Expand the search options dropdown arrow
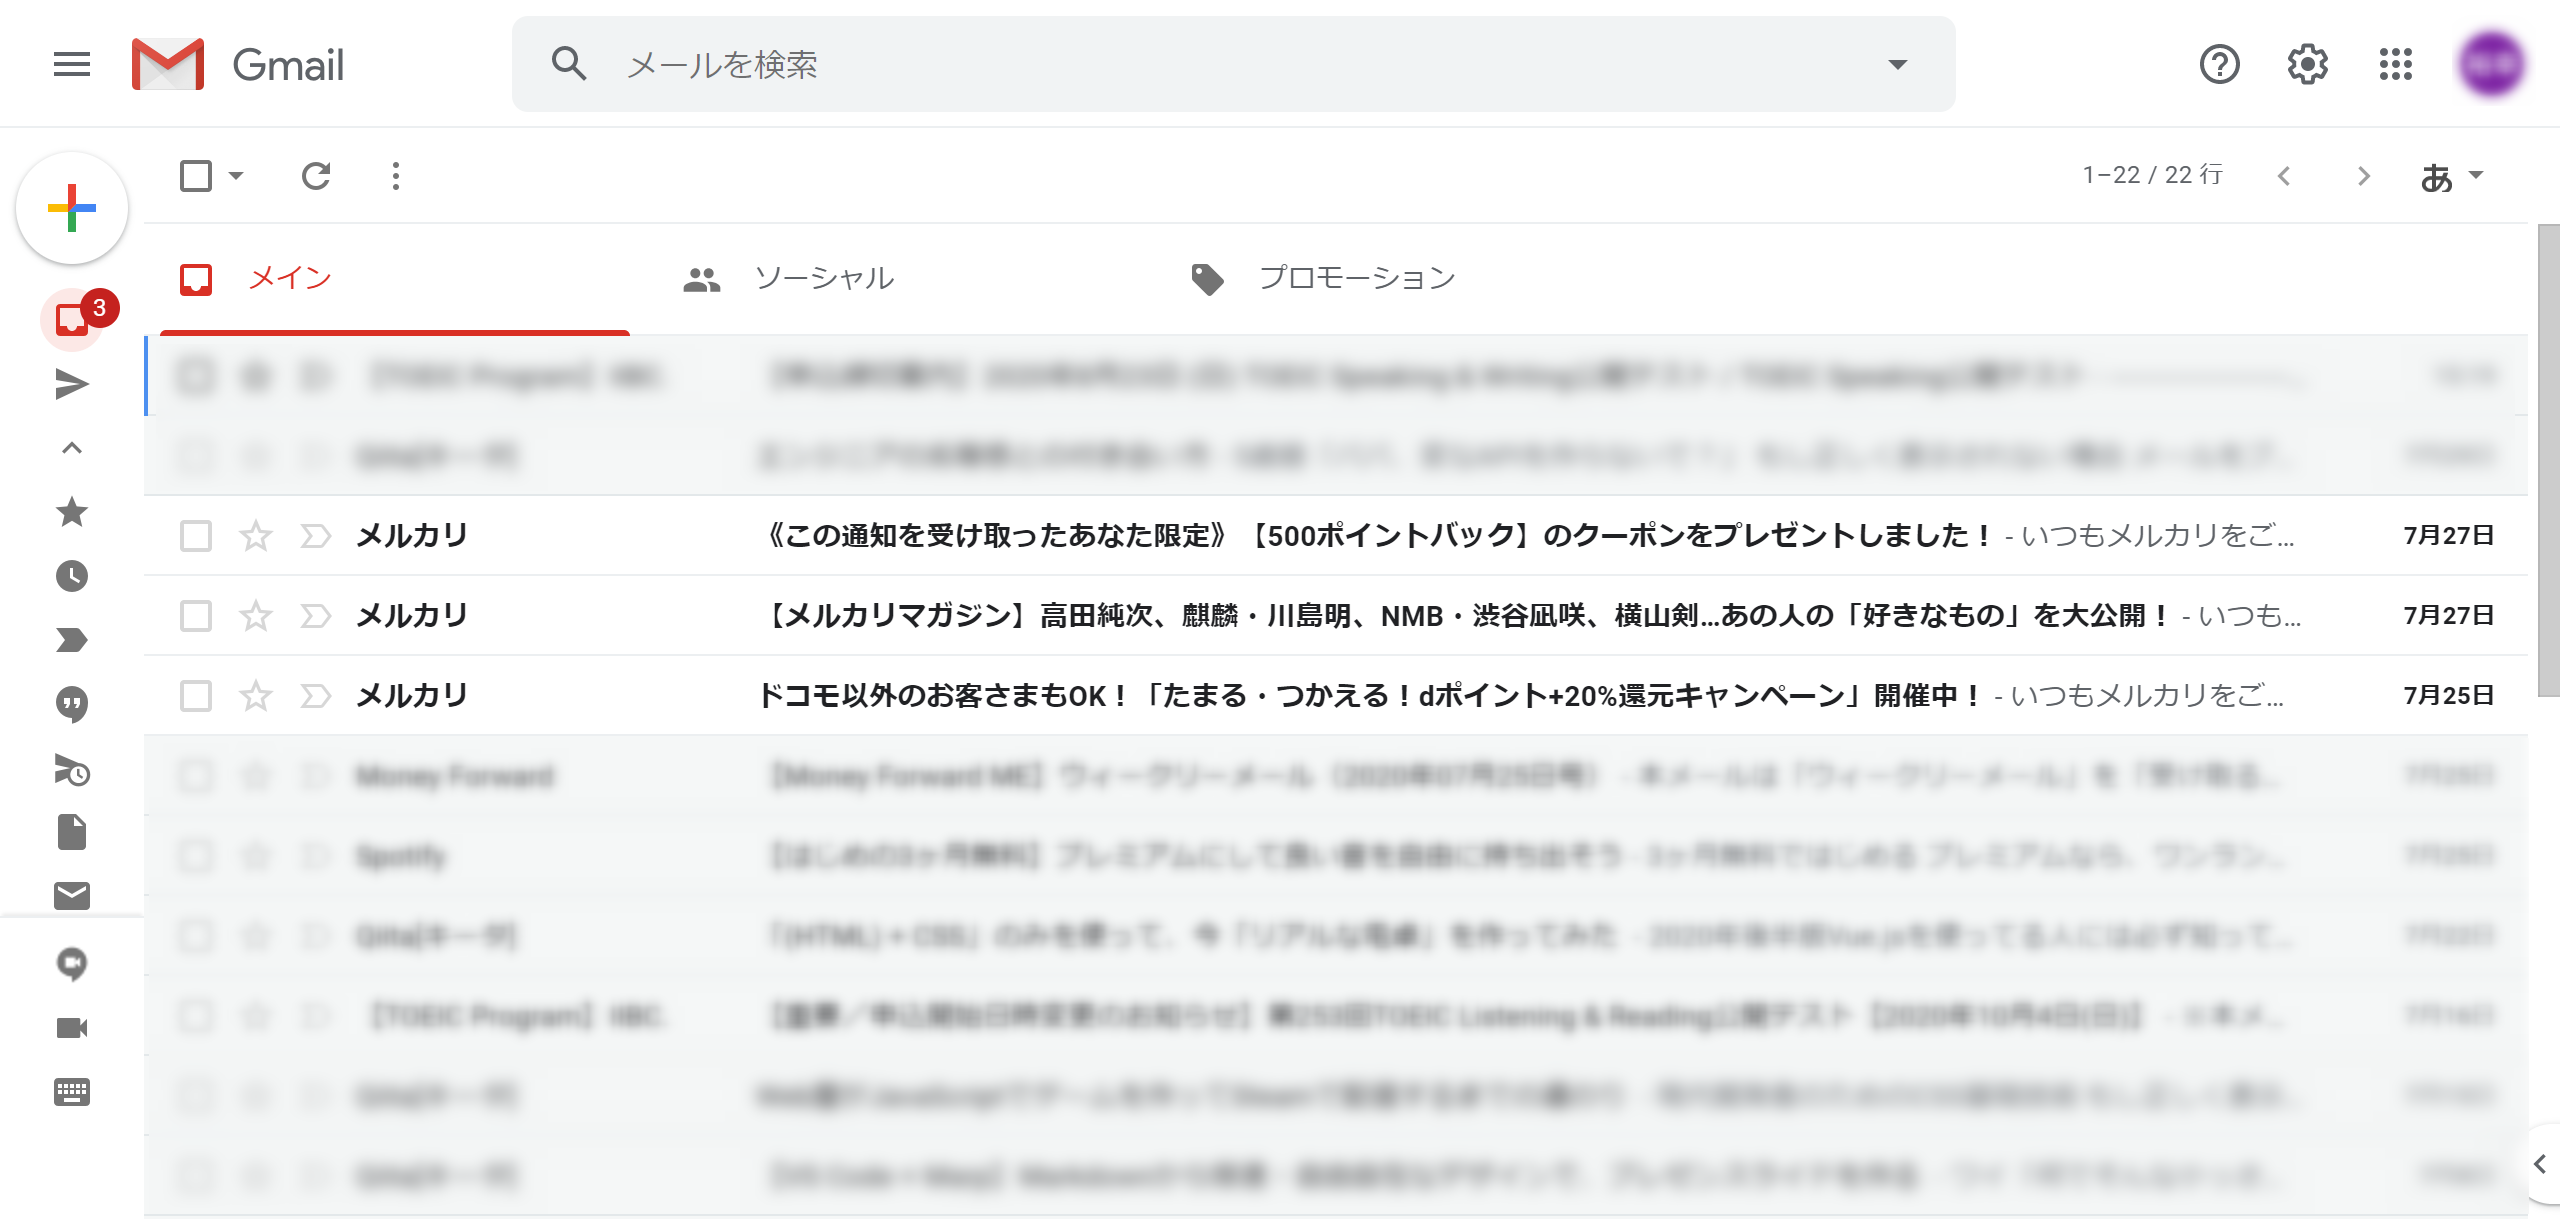 pyautogui.click(x=1897, y=64)
